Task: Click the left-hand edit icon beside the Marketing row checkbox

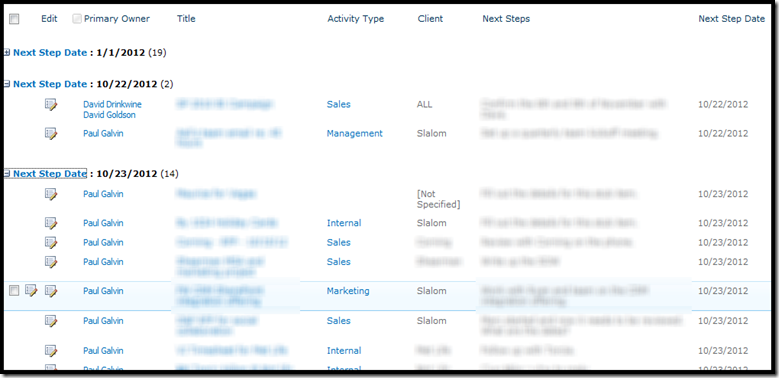Action: click(31, 291)
